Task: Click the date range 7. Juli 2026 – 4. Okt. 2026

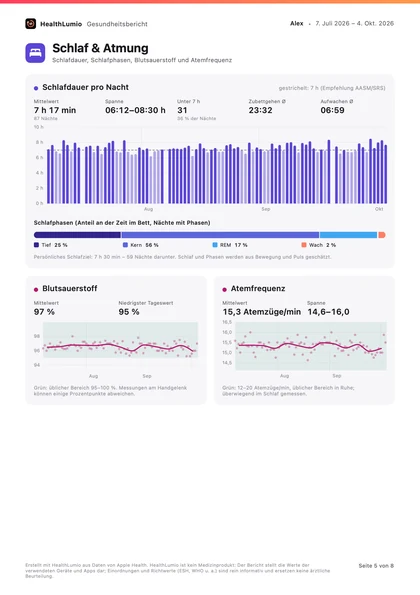Action: (354, 24)
